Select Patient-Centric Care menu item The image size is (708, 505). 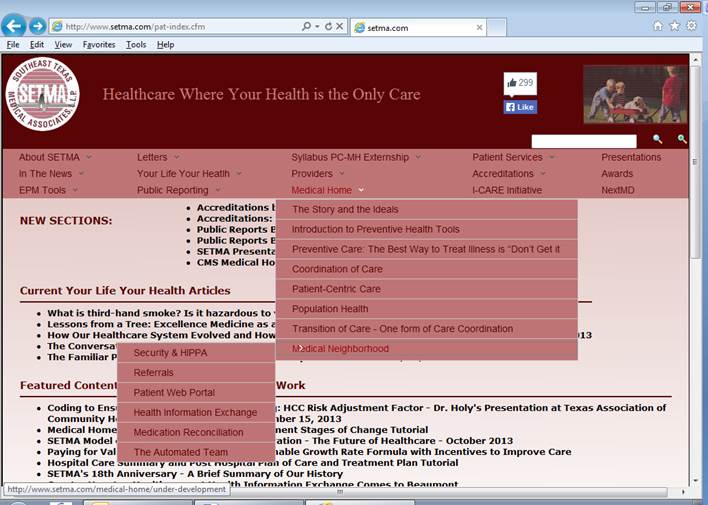click(x=427, y=289)
